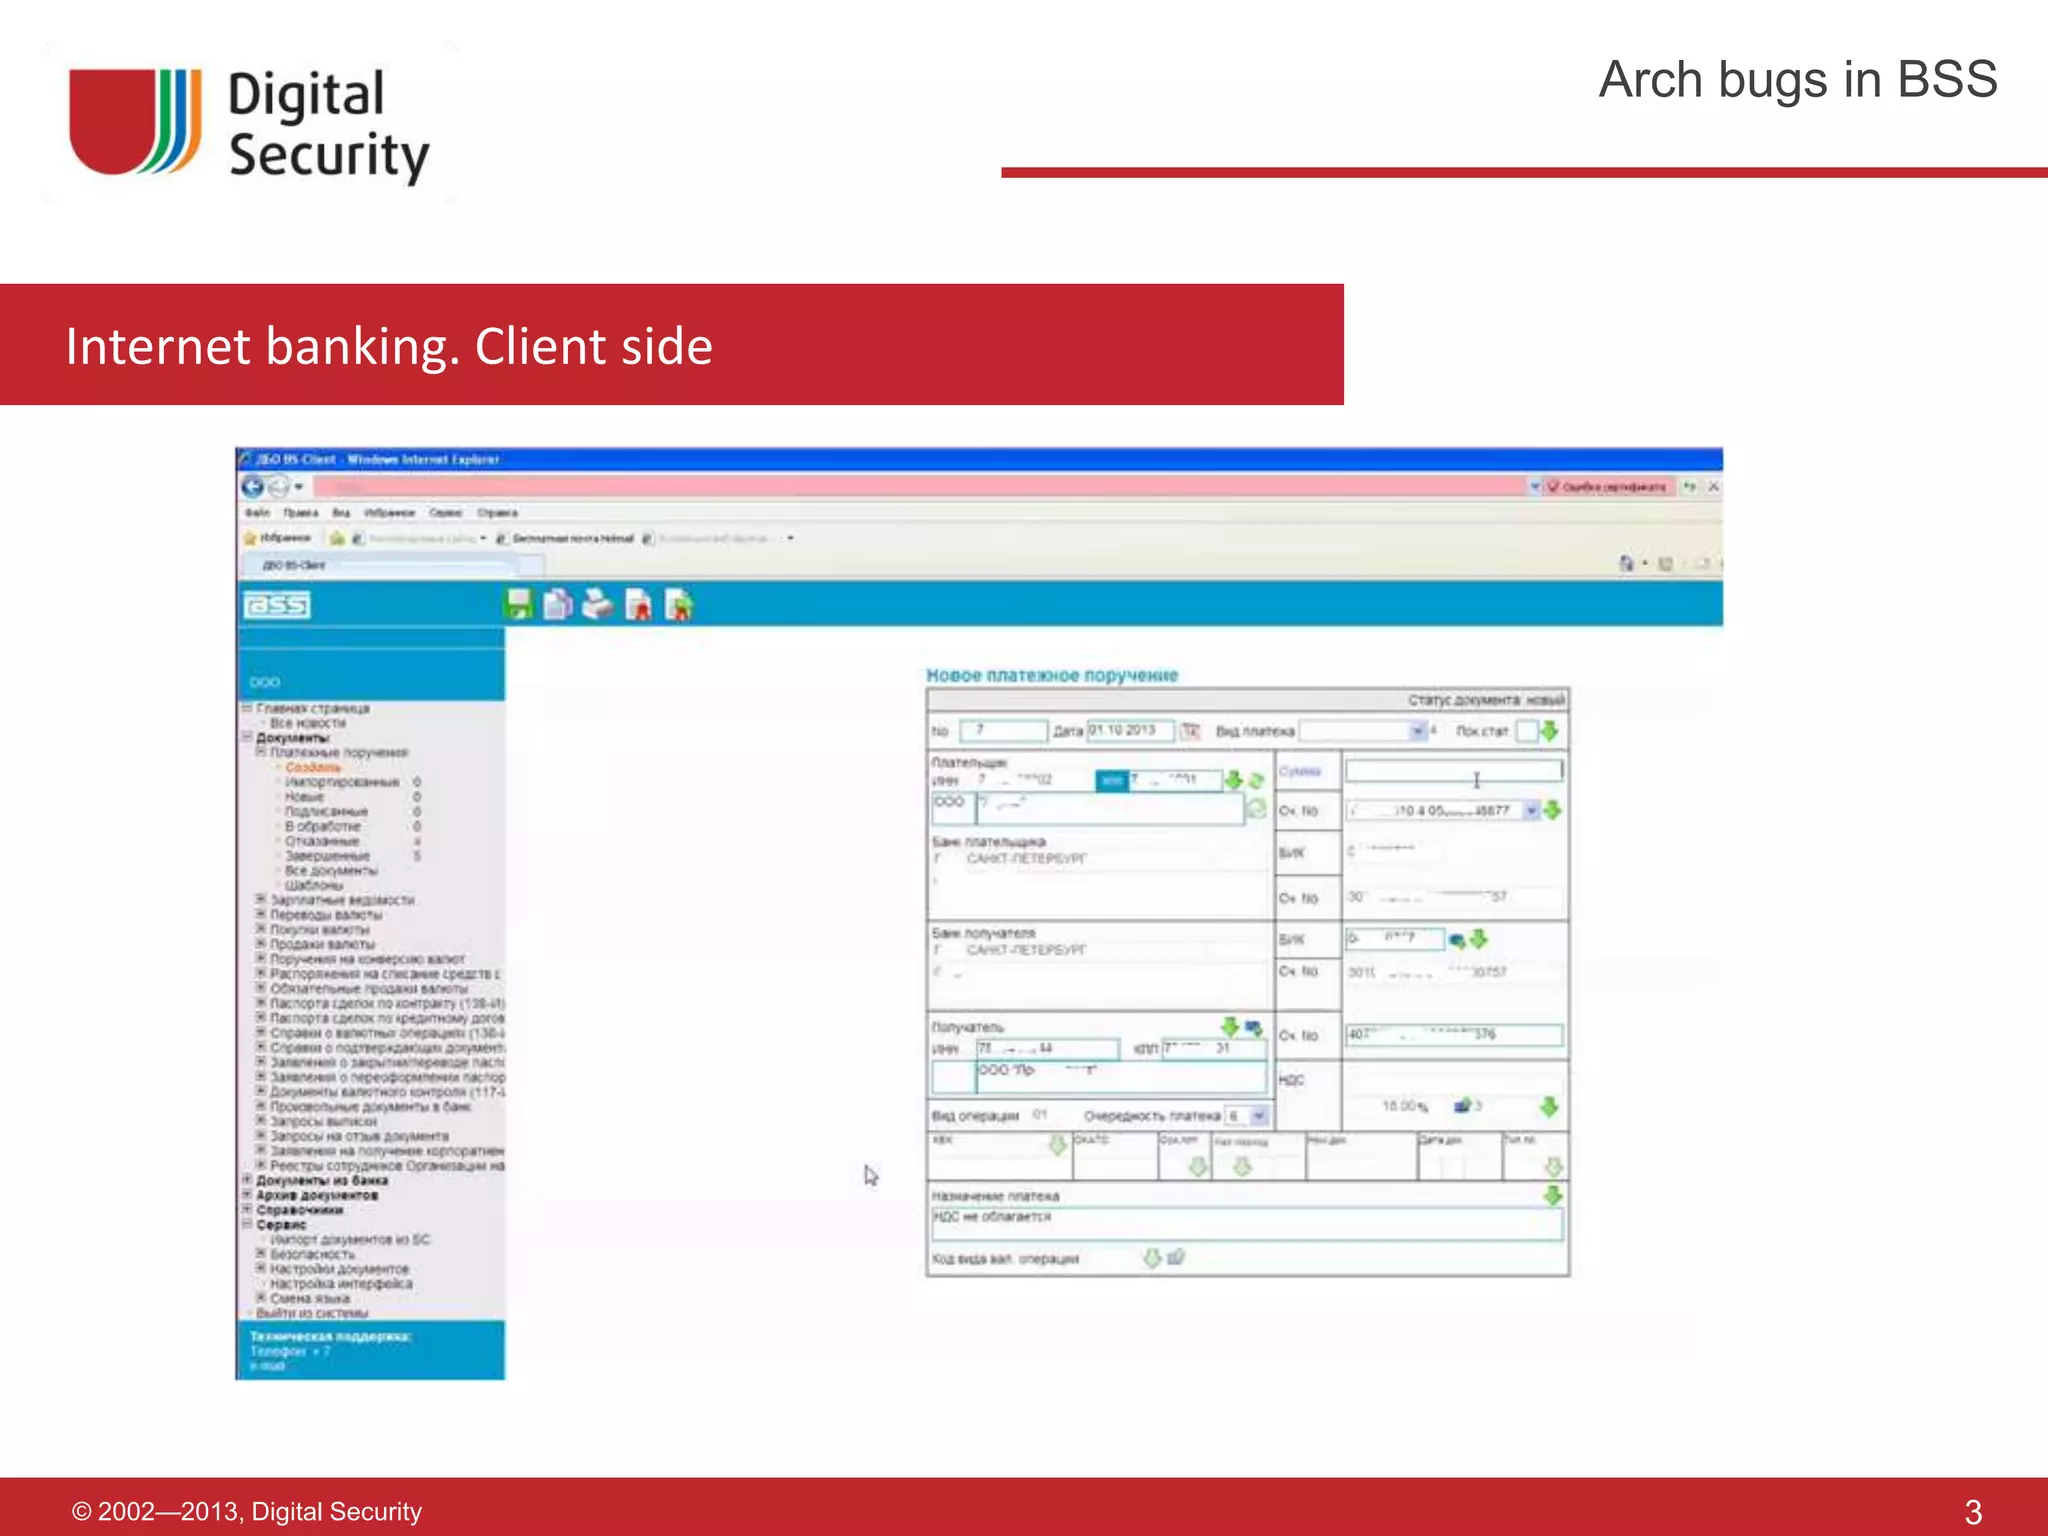Click the browser Back arrow button
The width and height of the screenshot is (2048, 1536).
tap(253, 486)
